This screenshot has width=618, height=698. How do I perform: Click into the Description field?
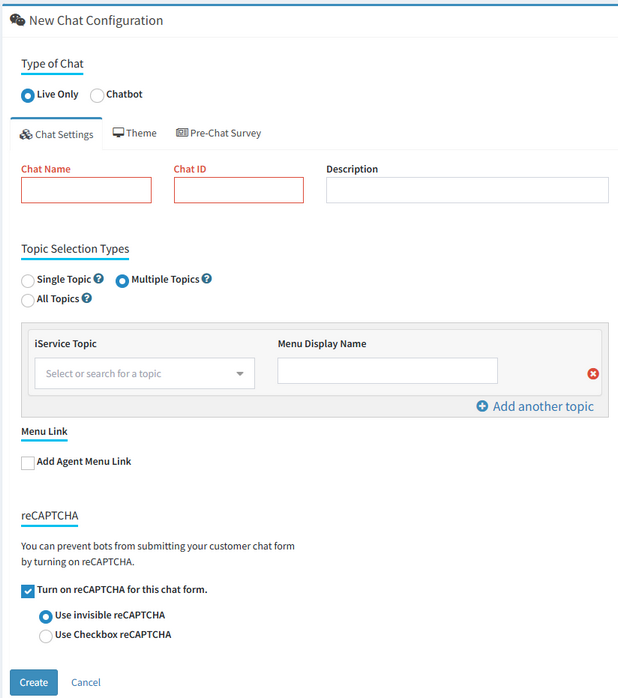pyautogui.click(x=467, y=190)
